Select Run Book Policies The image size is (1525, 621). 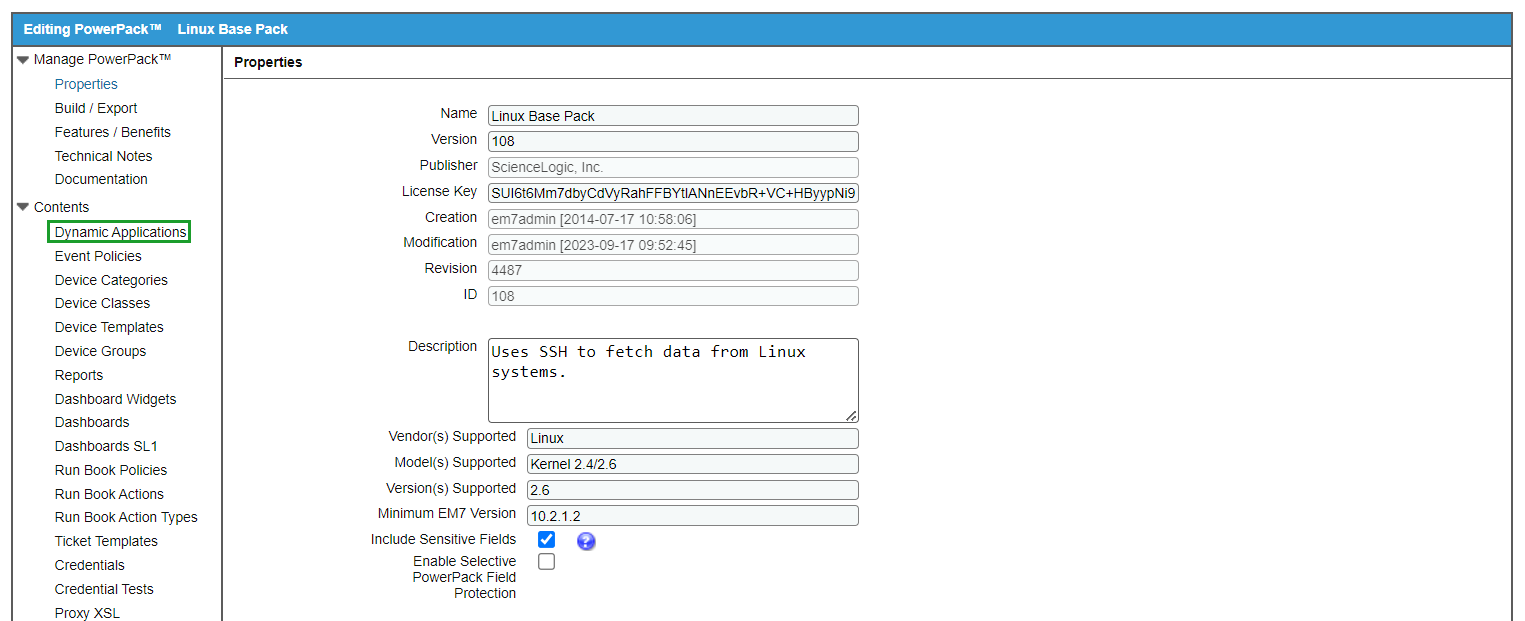(110, 470)
